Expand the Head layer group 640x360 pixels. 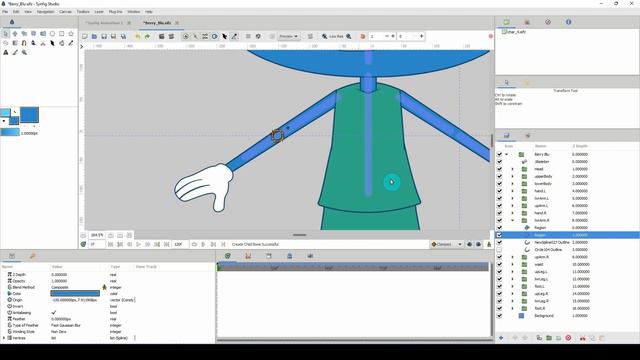(x=513, y=169)
